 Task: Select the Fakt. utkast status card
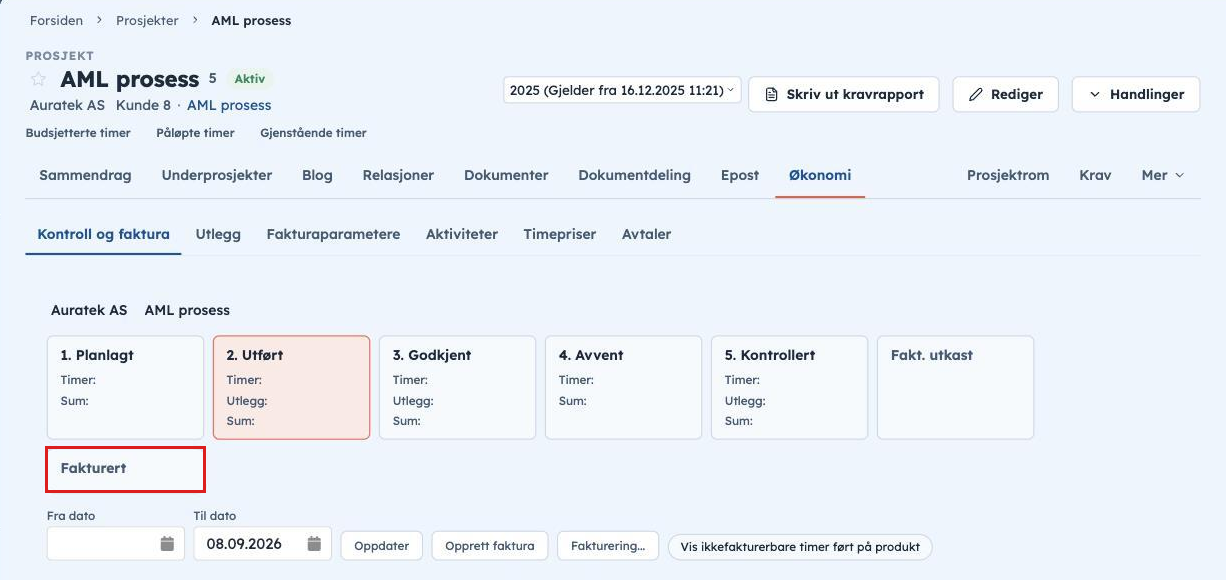tap(955, 387)
